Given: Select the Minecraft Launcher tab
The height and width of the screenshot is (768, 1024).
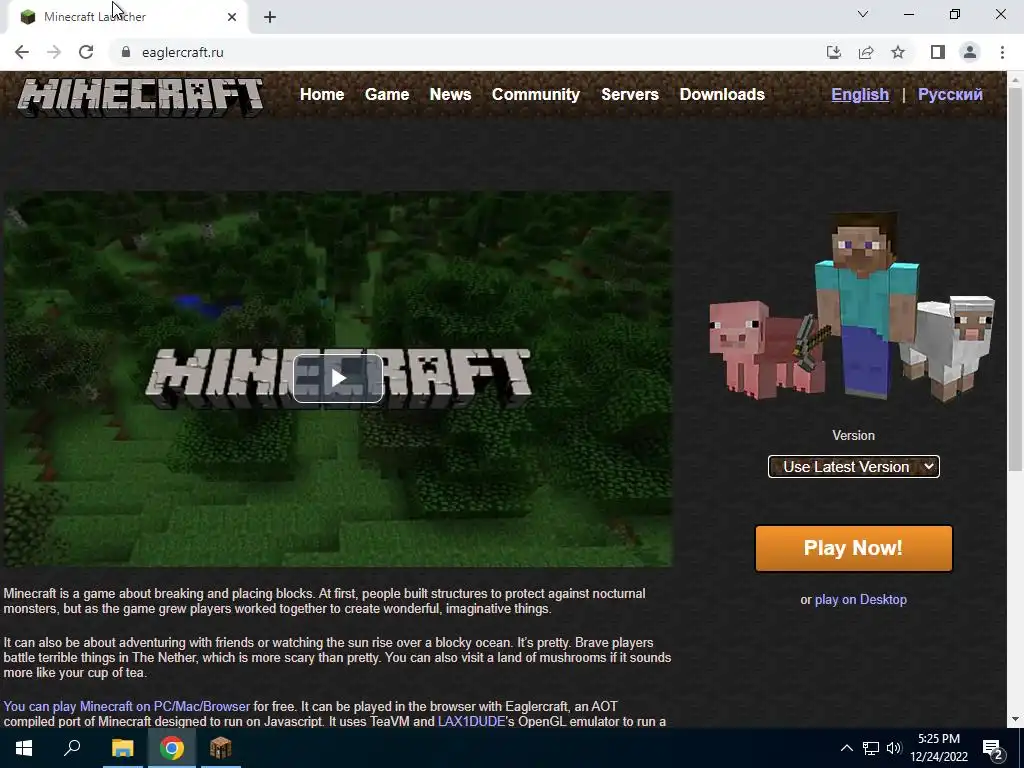Looking at the screenshot, I should coord(127,17).
